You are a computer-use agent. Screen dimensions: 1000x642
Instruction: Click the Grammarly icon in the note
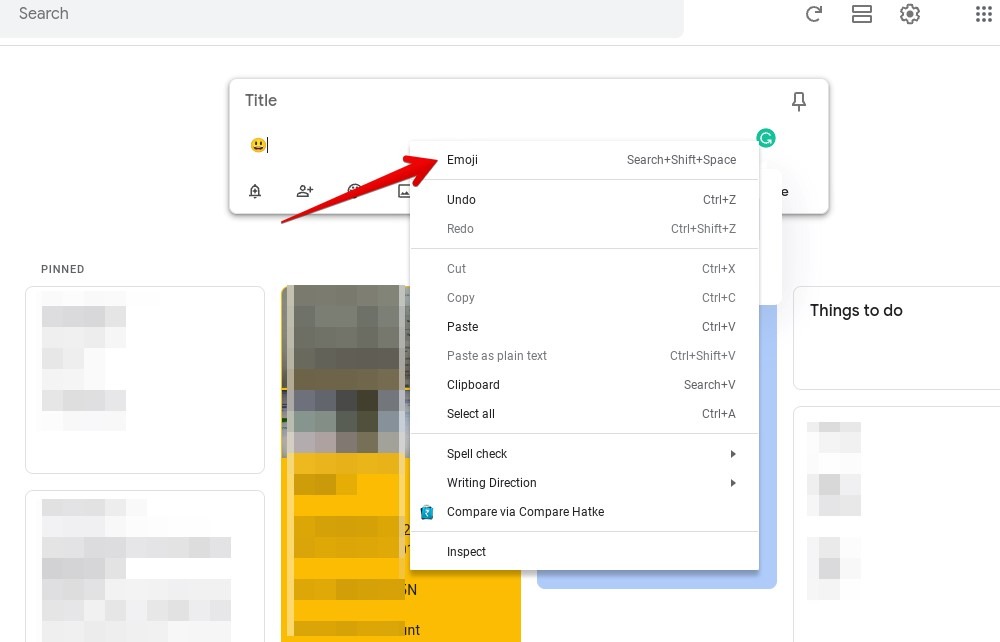click(x=766, y=138)
